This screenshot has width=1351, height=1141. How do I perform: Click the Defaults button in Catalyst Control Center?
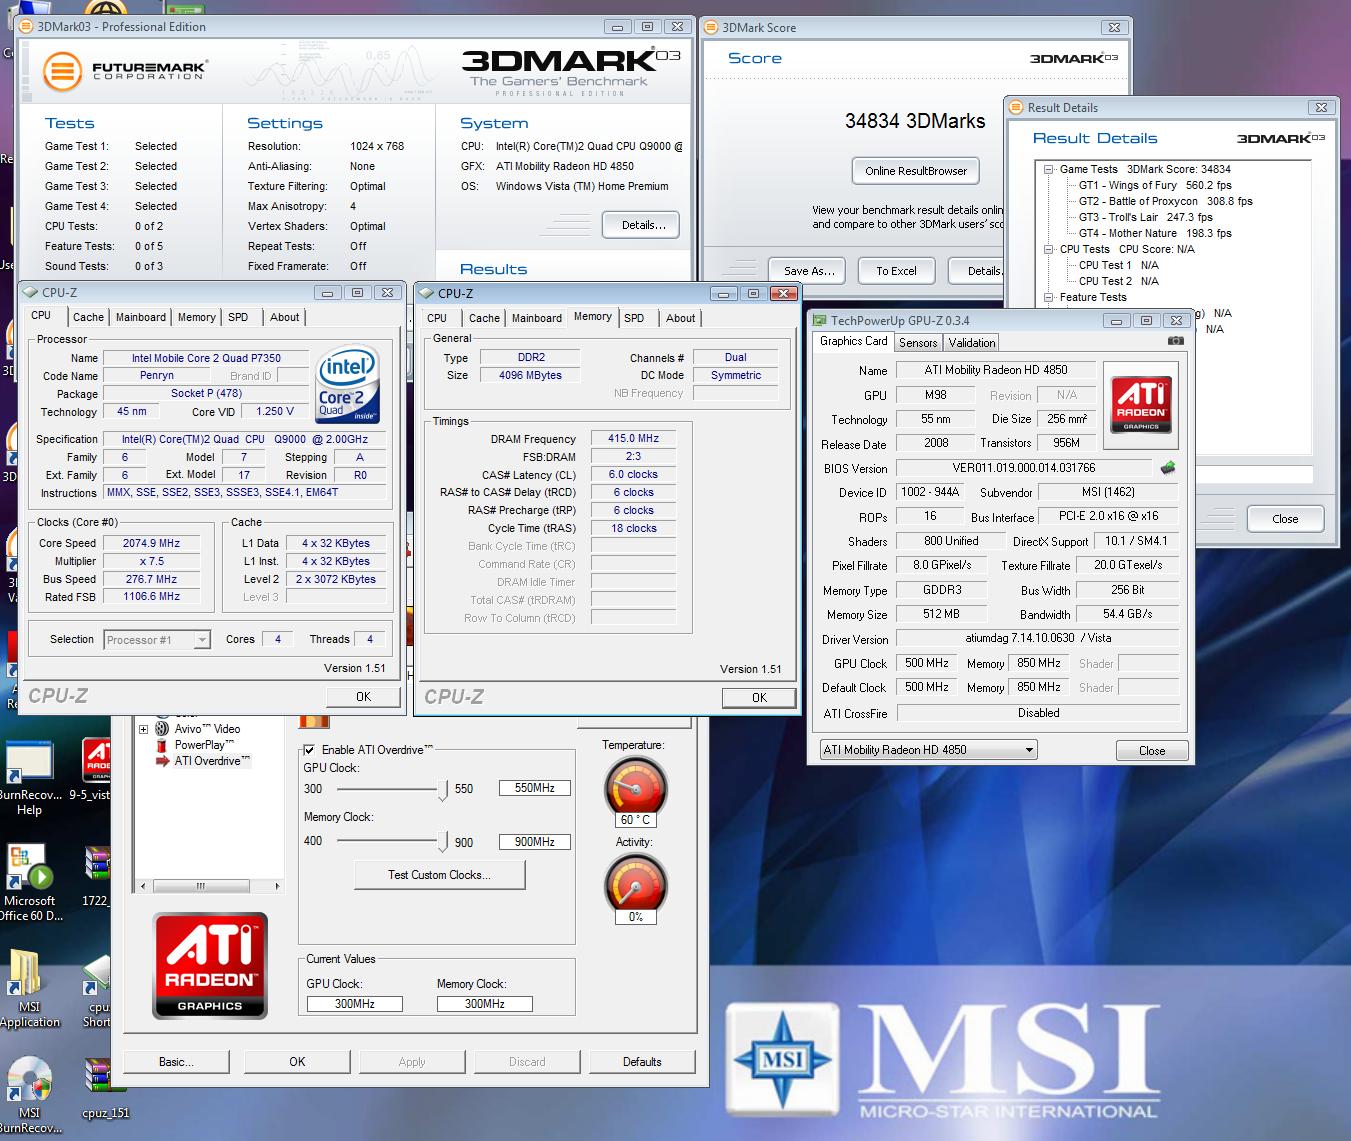click(642, 1062)
